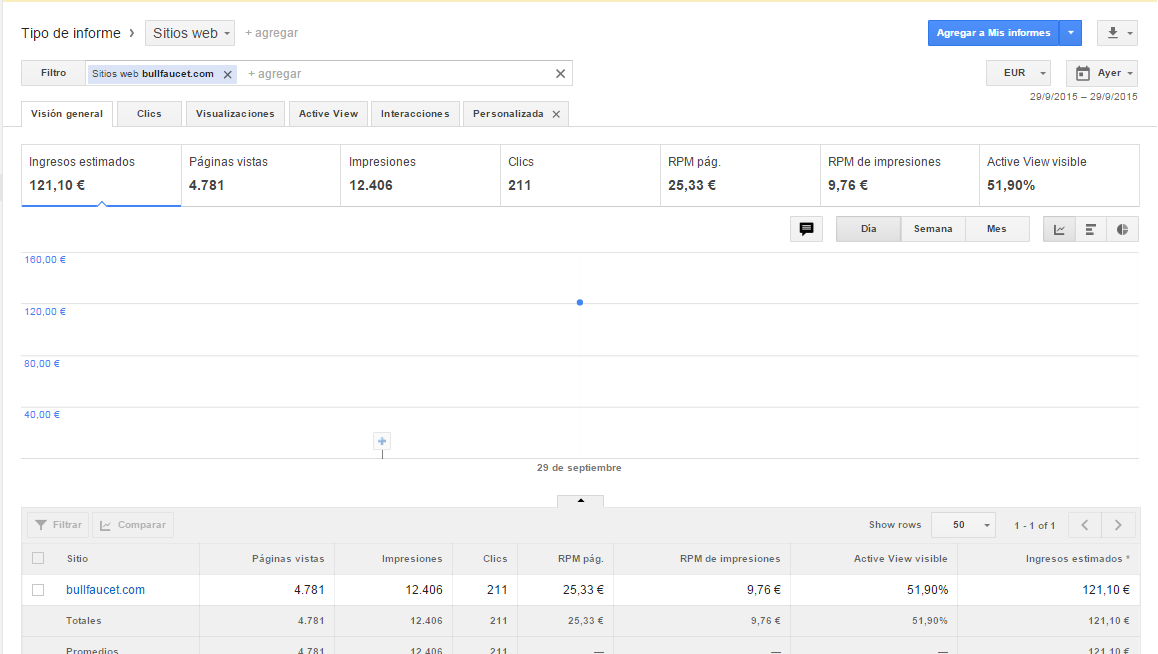Collapse the chart with the up arrow
The width and height of the screenshot is (1158, 654).
(x=580, y=500)
